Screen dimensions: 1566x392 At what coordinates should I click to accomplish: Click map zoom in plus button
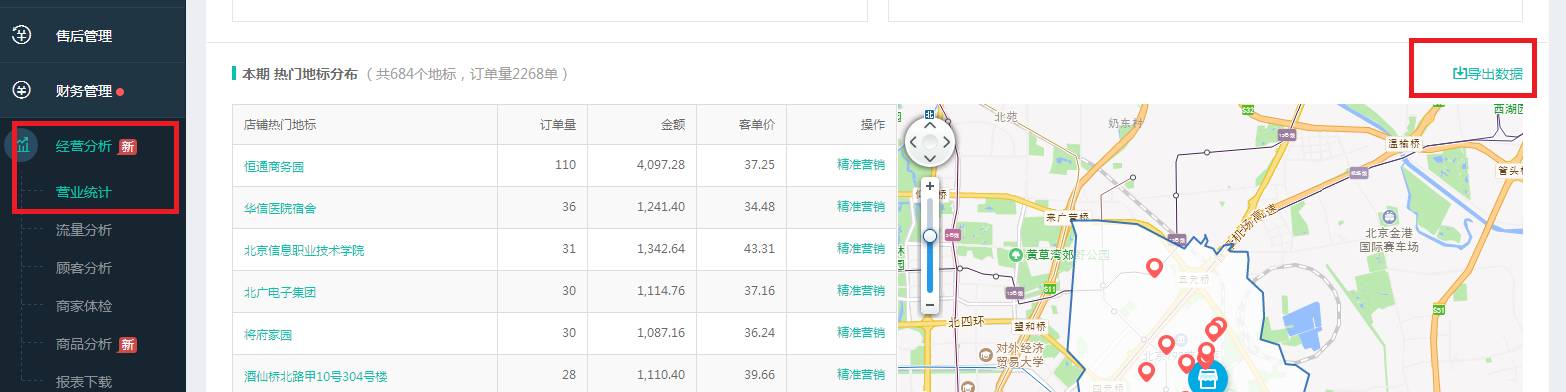pos(930,186)
